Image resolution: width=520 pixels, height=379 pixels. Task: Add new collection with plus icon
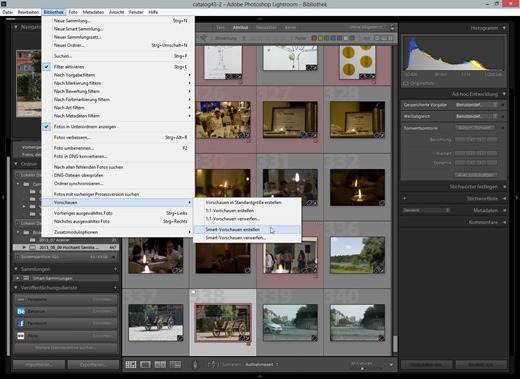click(116, 269)
